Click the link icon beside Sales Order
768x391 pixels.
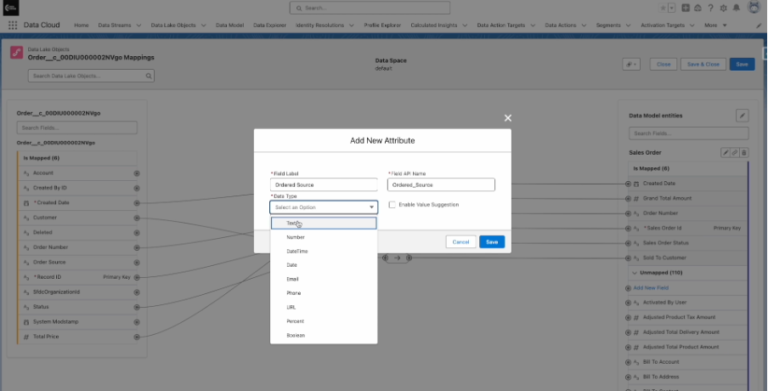[735, 153]
